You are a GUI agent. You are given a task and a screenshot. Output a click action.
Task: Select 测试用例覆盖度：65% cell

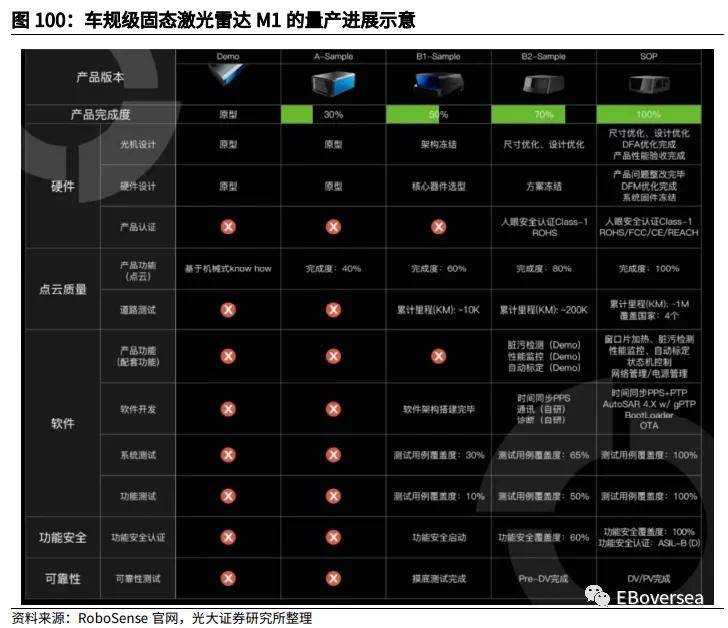tap(544, 455)
